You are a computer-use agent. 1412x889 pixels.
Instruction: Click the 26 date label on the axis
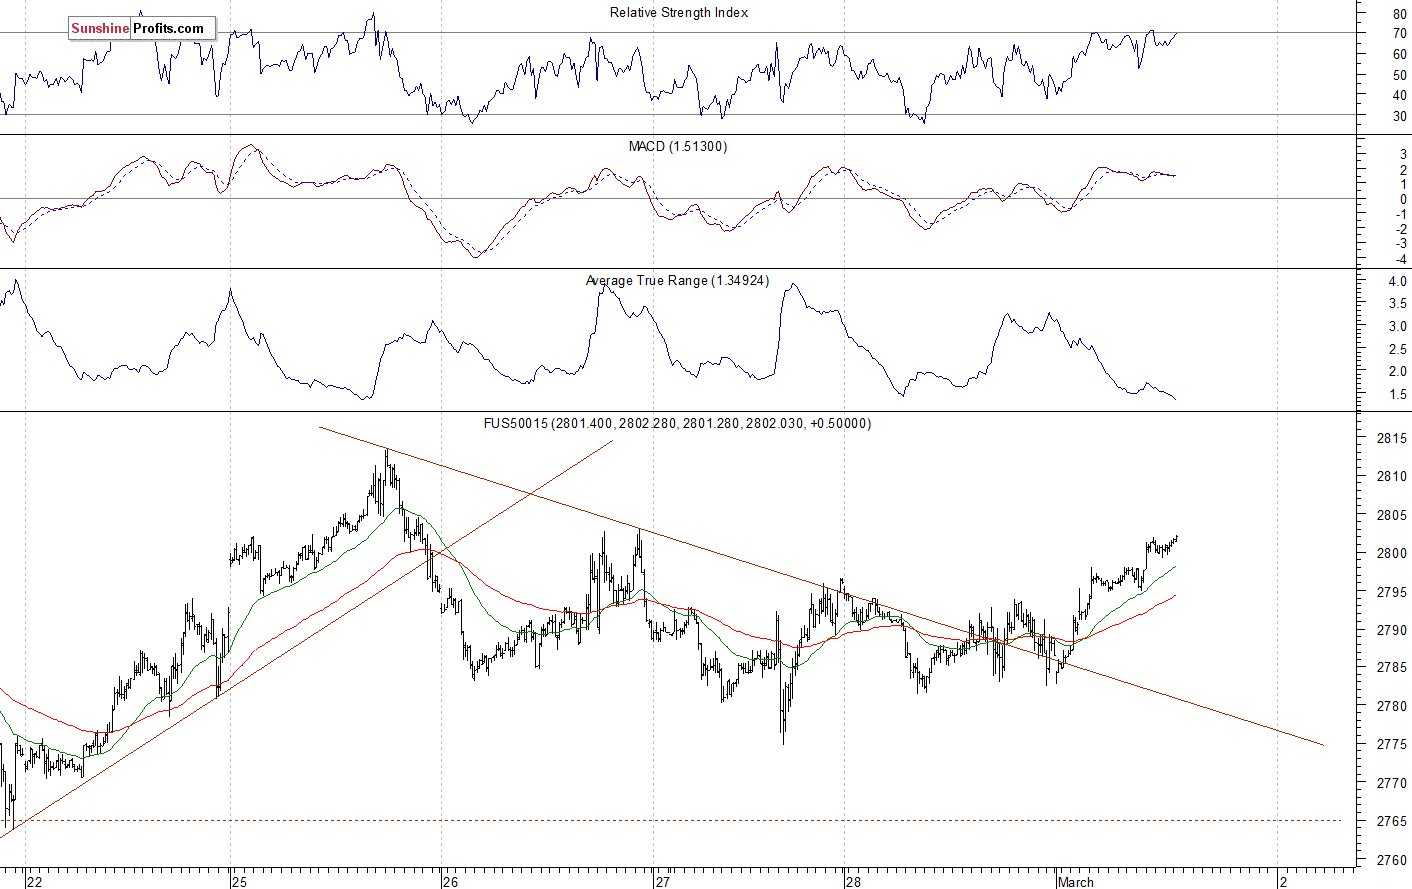pos(450,882)
